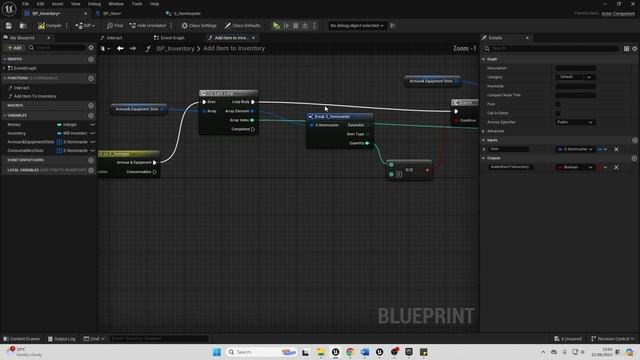Click the add plus icon in the Event Dispatchers row
This screenshot has height=360, width=640.
[91, 160]
